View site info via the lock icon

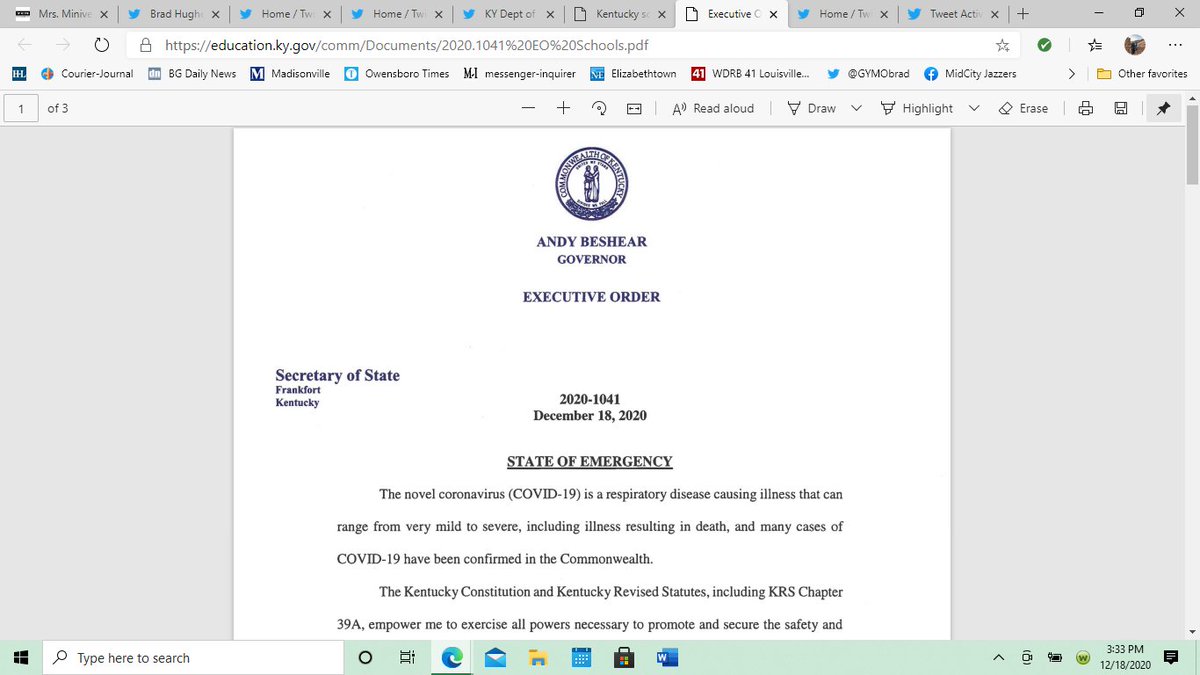pos(146,45)
